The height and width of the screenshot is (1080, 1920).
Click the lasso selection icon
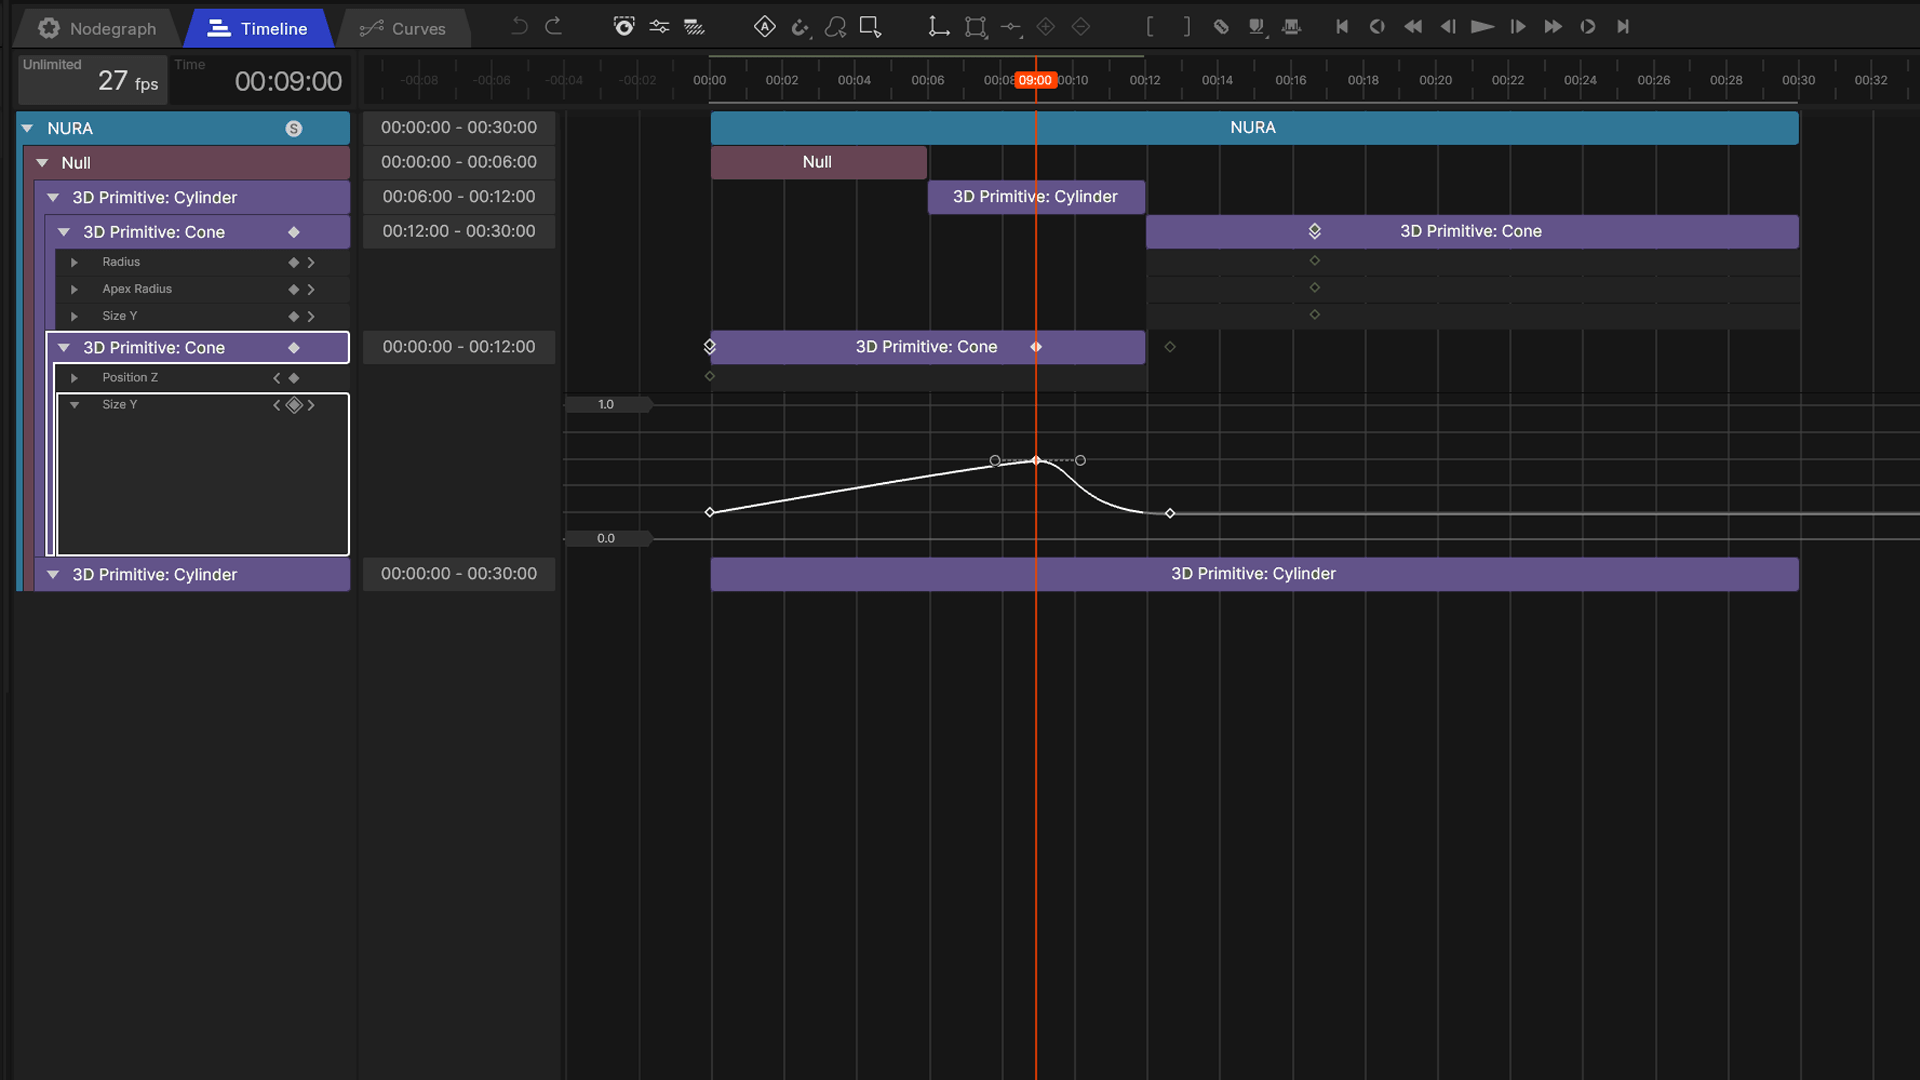pyautogui.click(x=835, y=27)
